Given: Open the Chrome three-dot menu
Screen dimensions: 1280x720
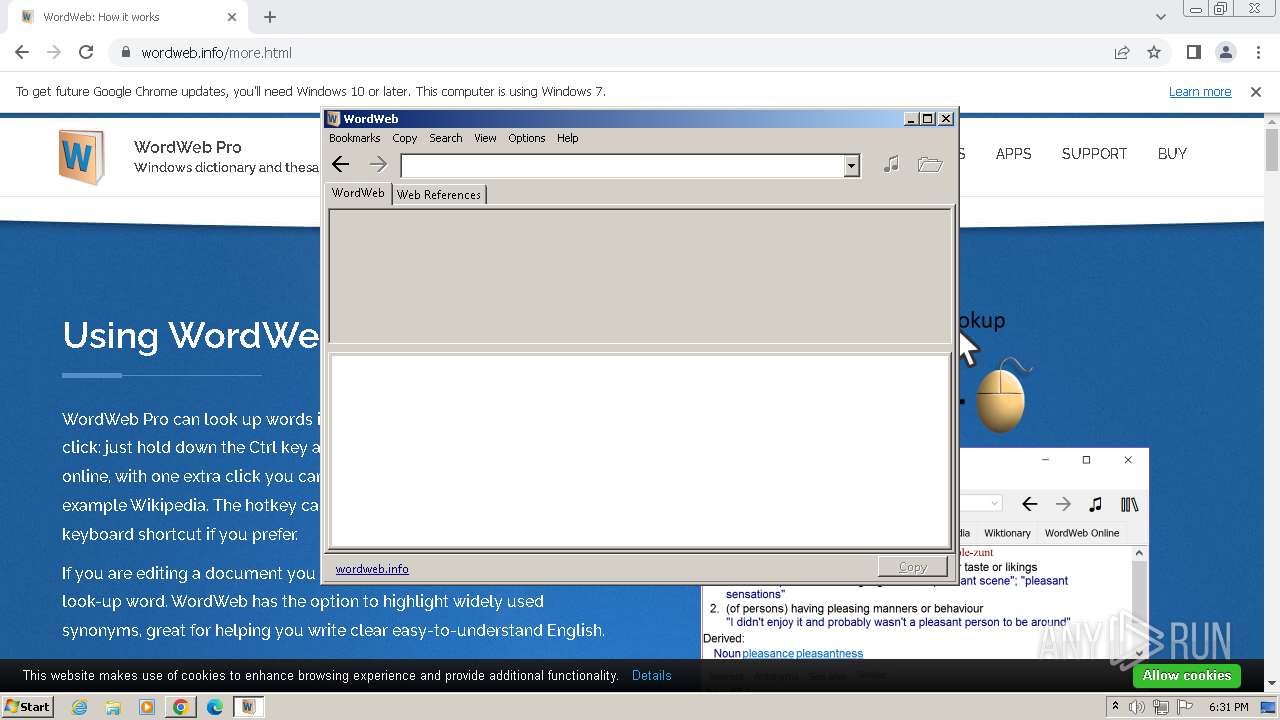Looking at the screenshot, I should (1257, 52).
